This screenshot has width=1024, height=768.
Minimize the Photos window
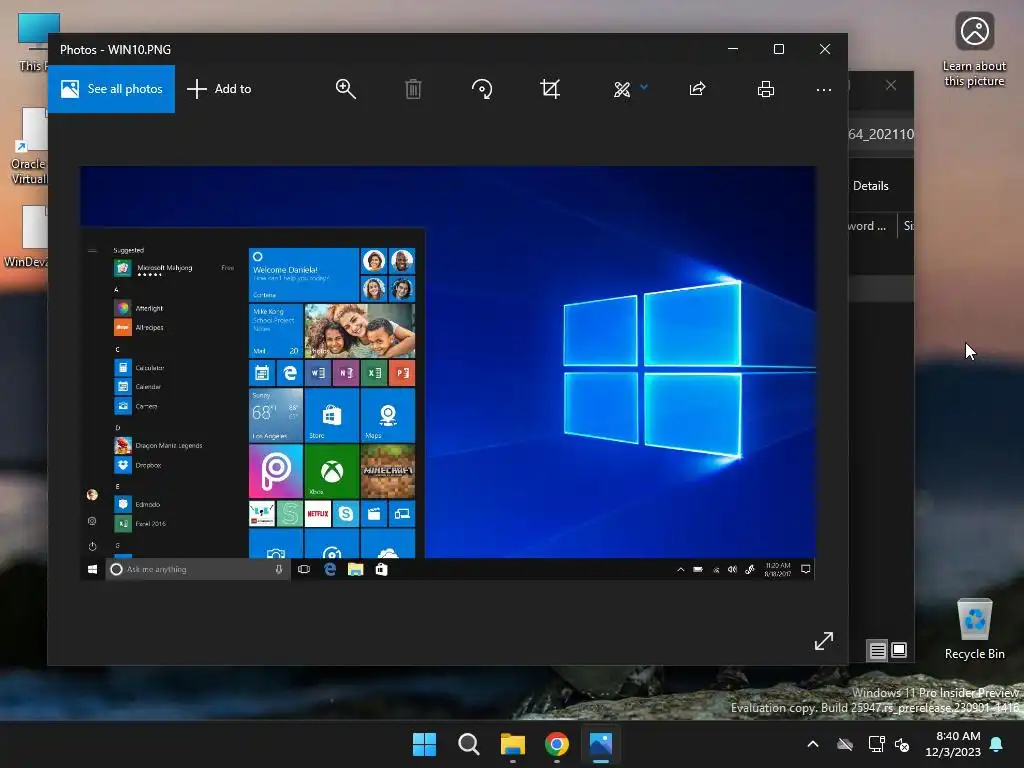click(733, 49)
